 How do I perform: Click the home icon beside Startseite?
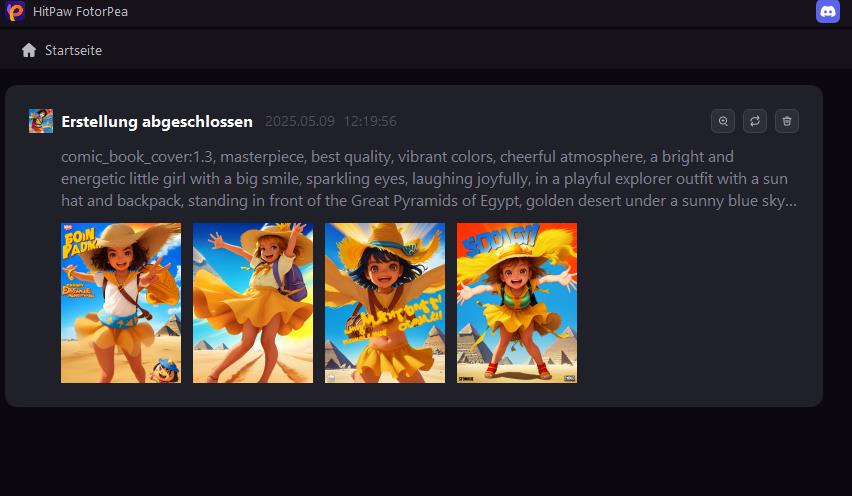[29, 51]
